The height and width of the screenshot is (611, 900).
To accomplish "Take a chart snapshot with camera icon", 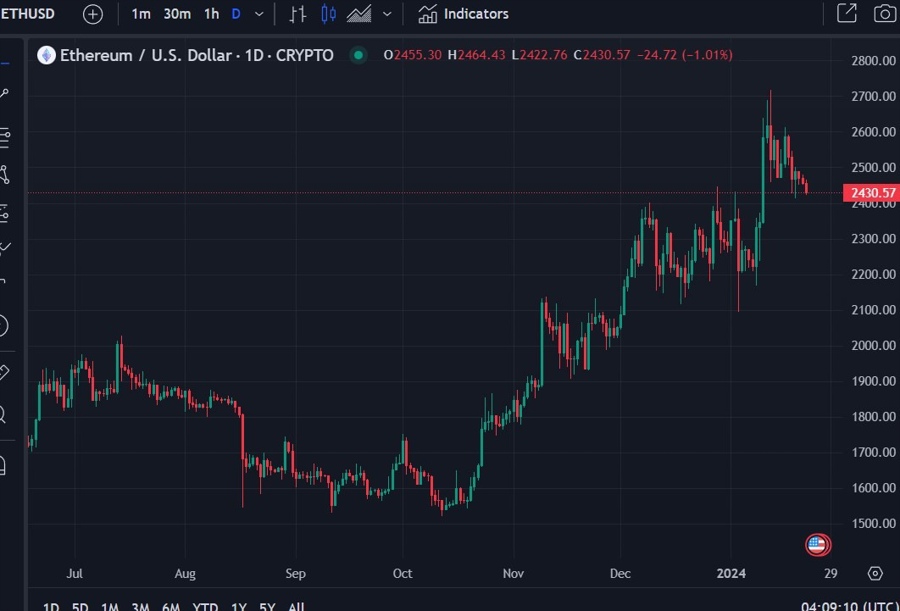I will [x=885, y=13].
